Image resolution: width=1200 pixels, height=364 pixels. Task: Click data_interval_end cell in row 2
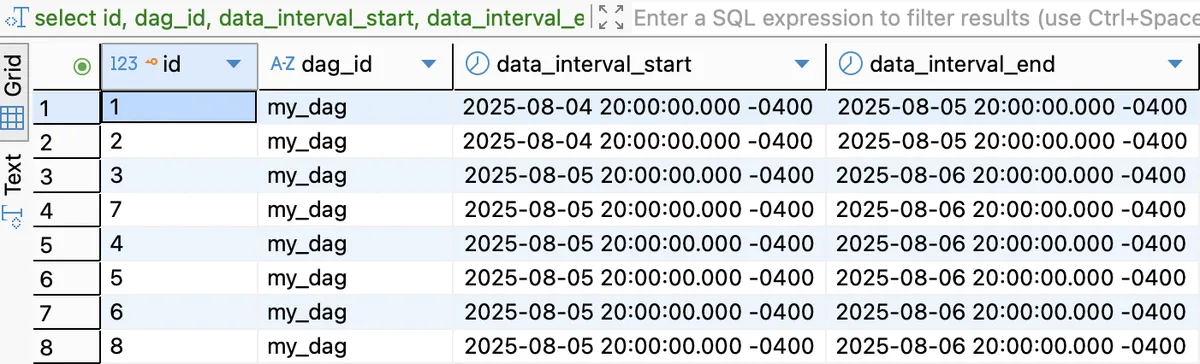tap(1012, 142)
